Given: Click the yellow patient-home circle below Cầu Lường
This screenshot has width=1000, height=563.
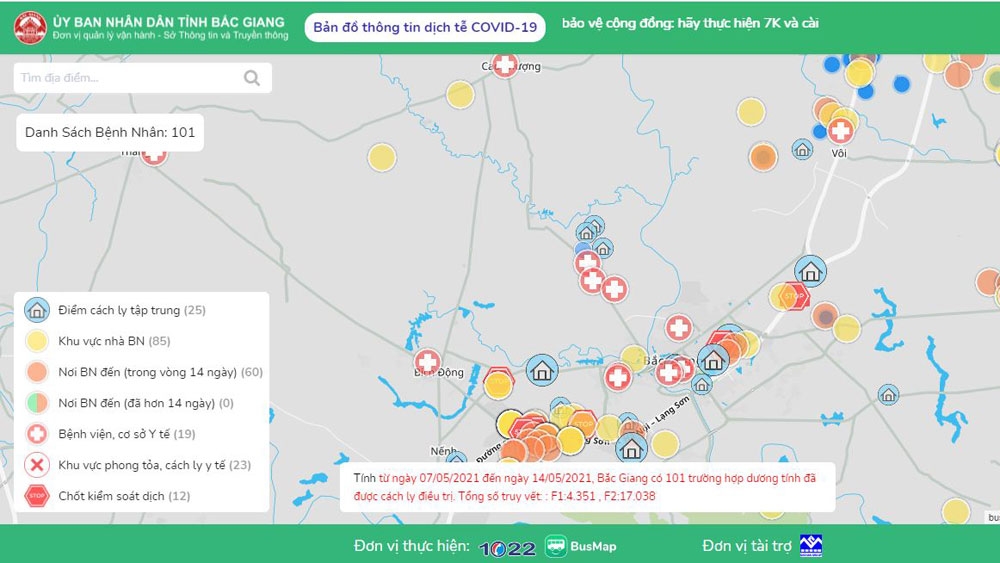Looking at the screenshot, I should [460, 95].
